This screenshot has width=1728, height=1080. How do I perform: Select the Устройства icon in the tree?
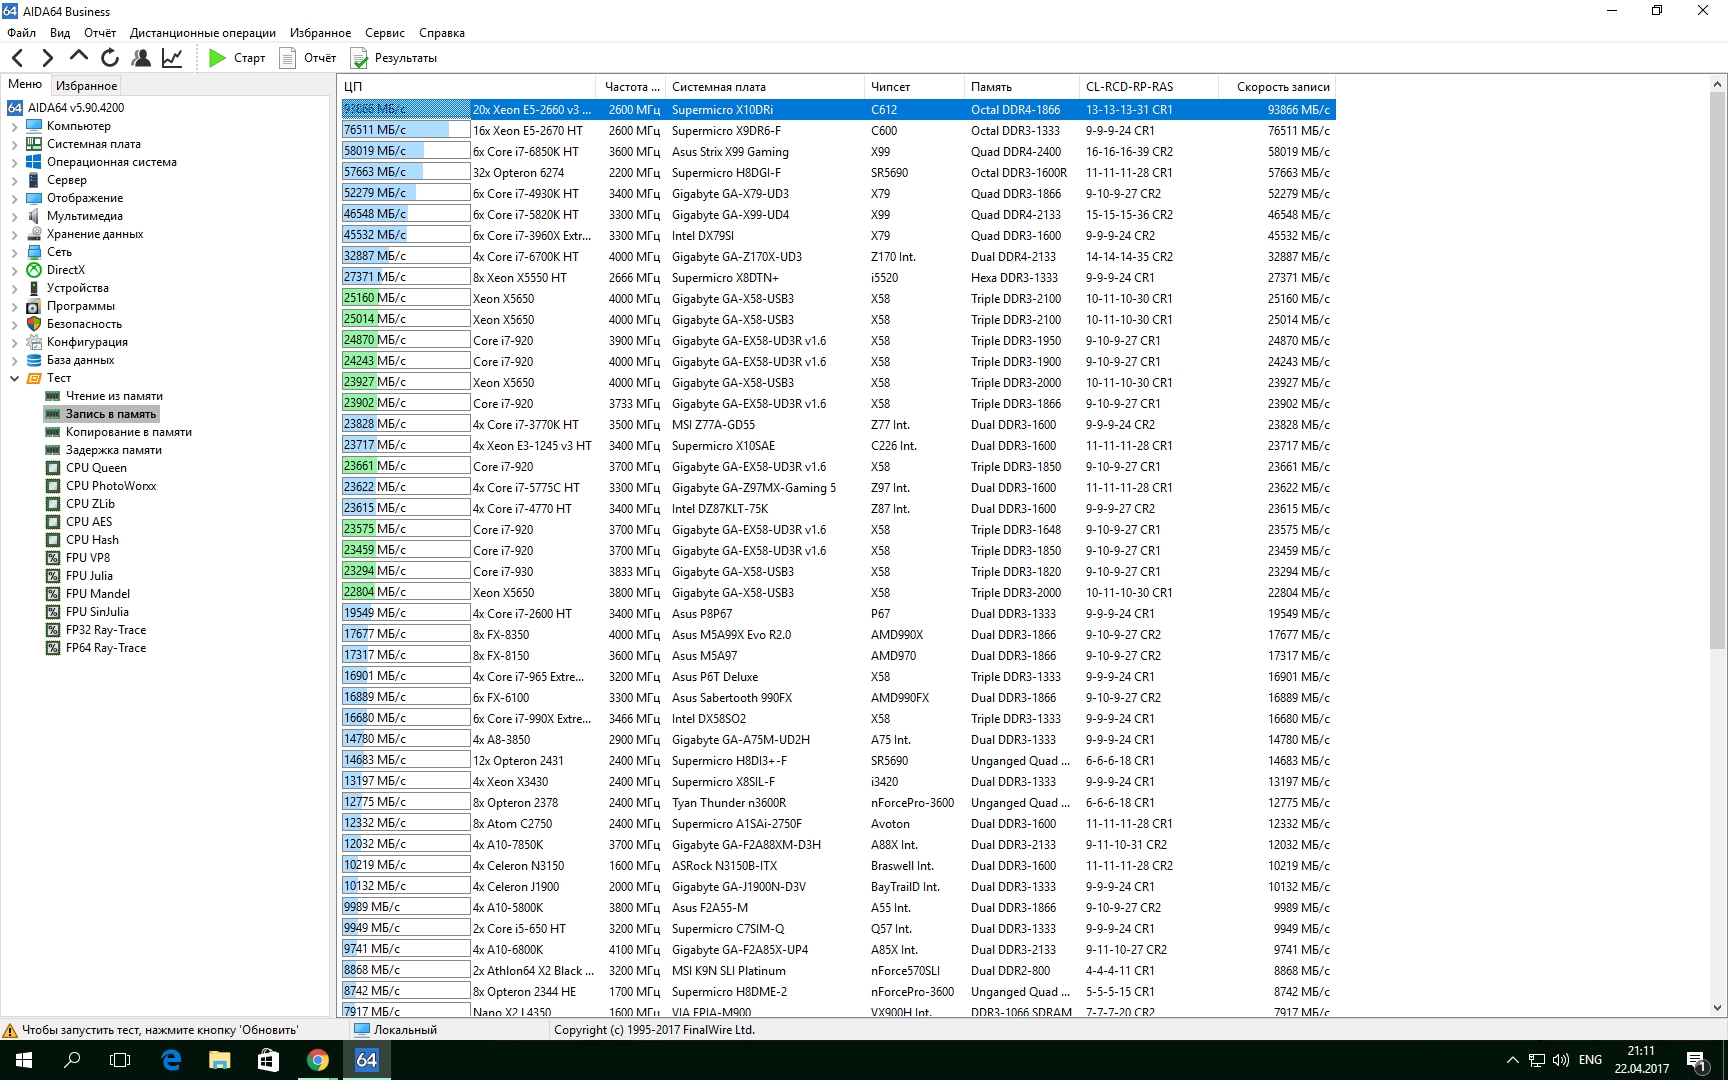[34, 288]
